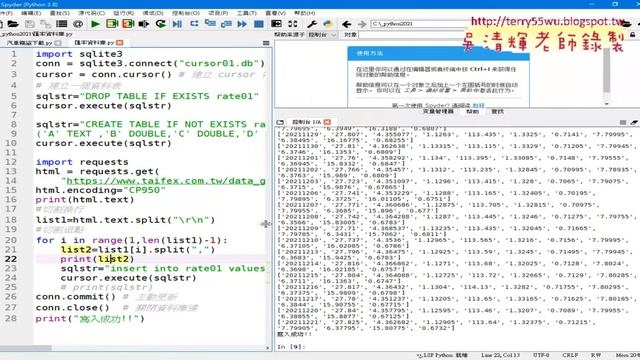
Task: Open the 运行(R) menu
Action: tap(124, 13)
